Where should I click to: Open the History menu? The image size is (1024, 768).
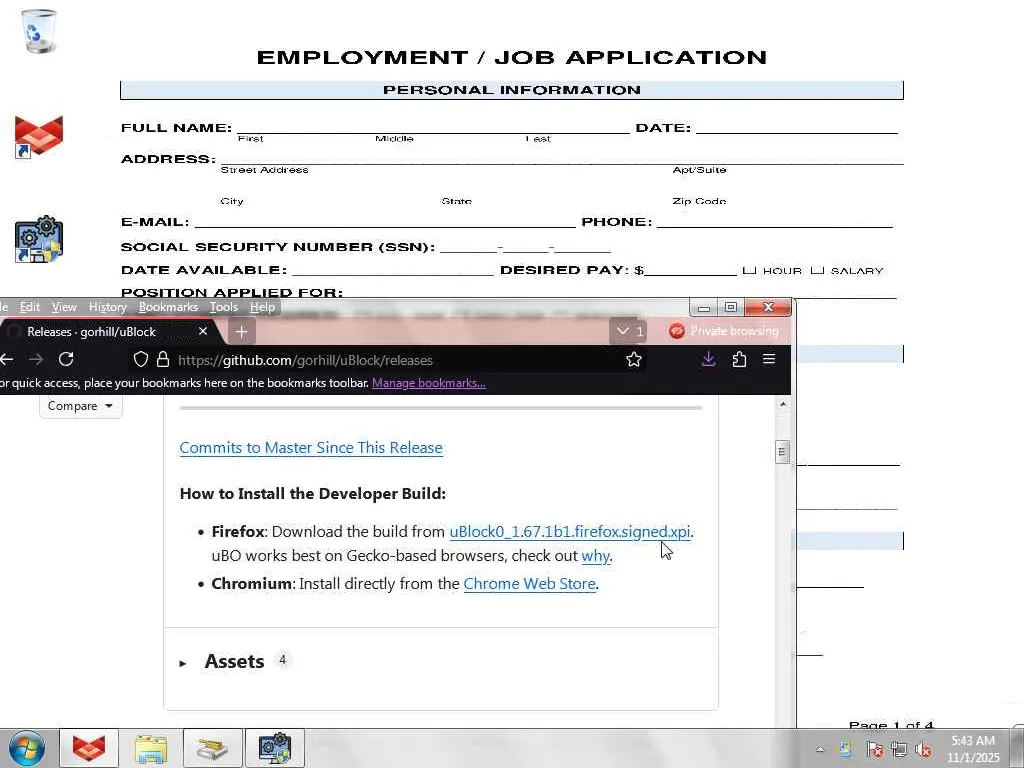(108, 307)
